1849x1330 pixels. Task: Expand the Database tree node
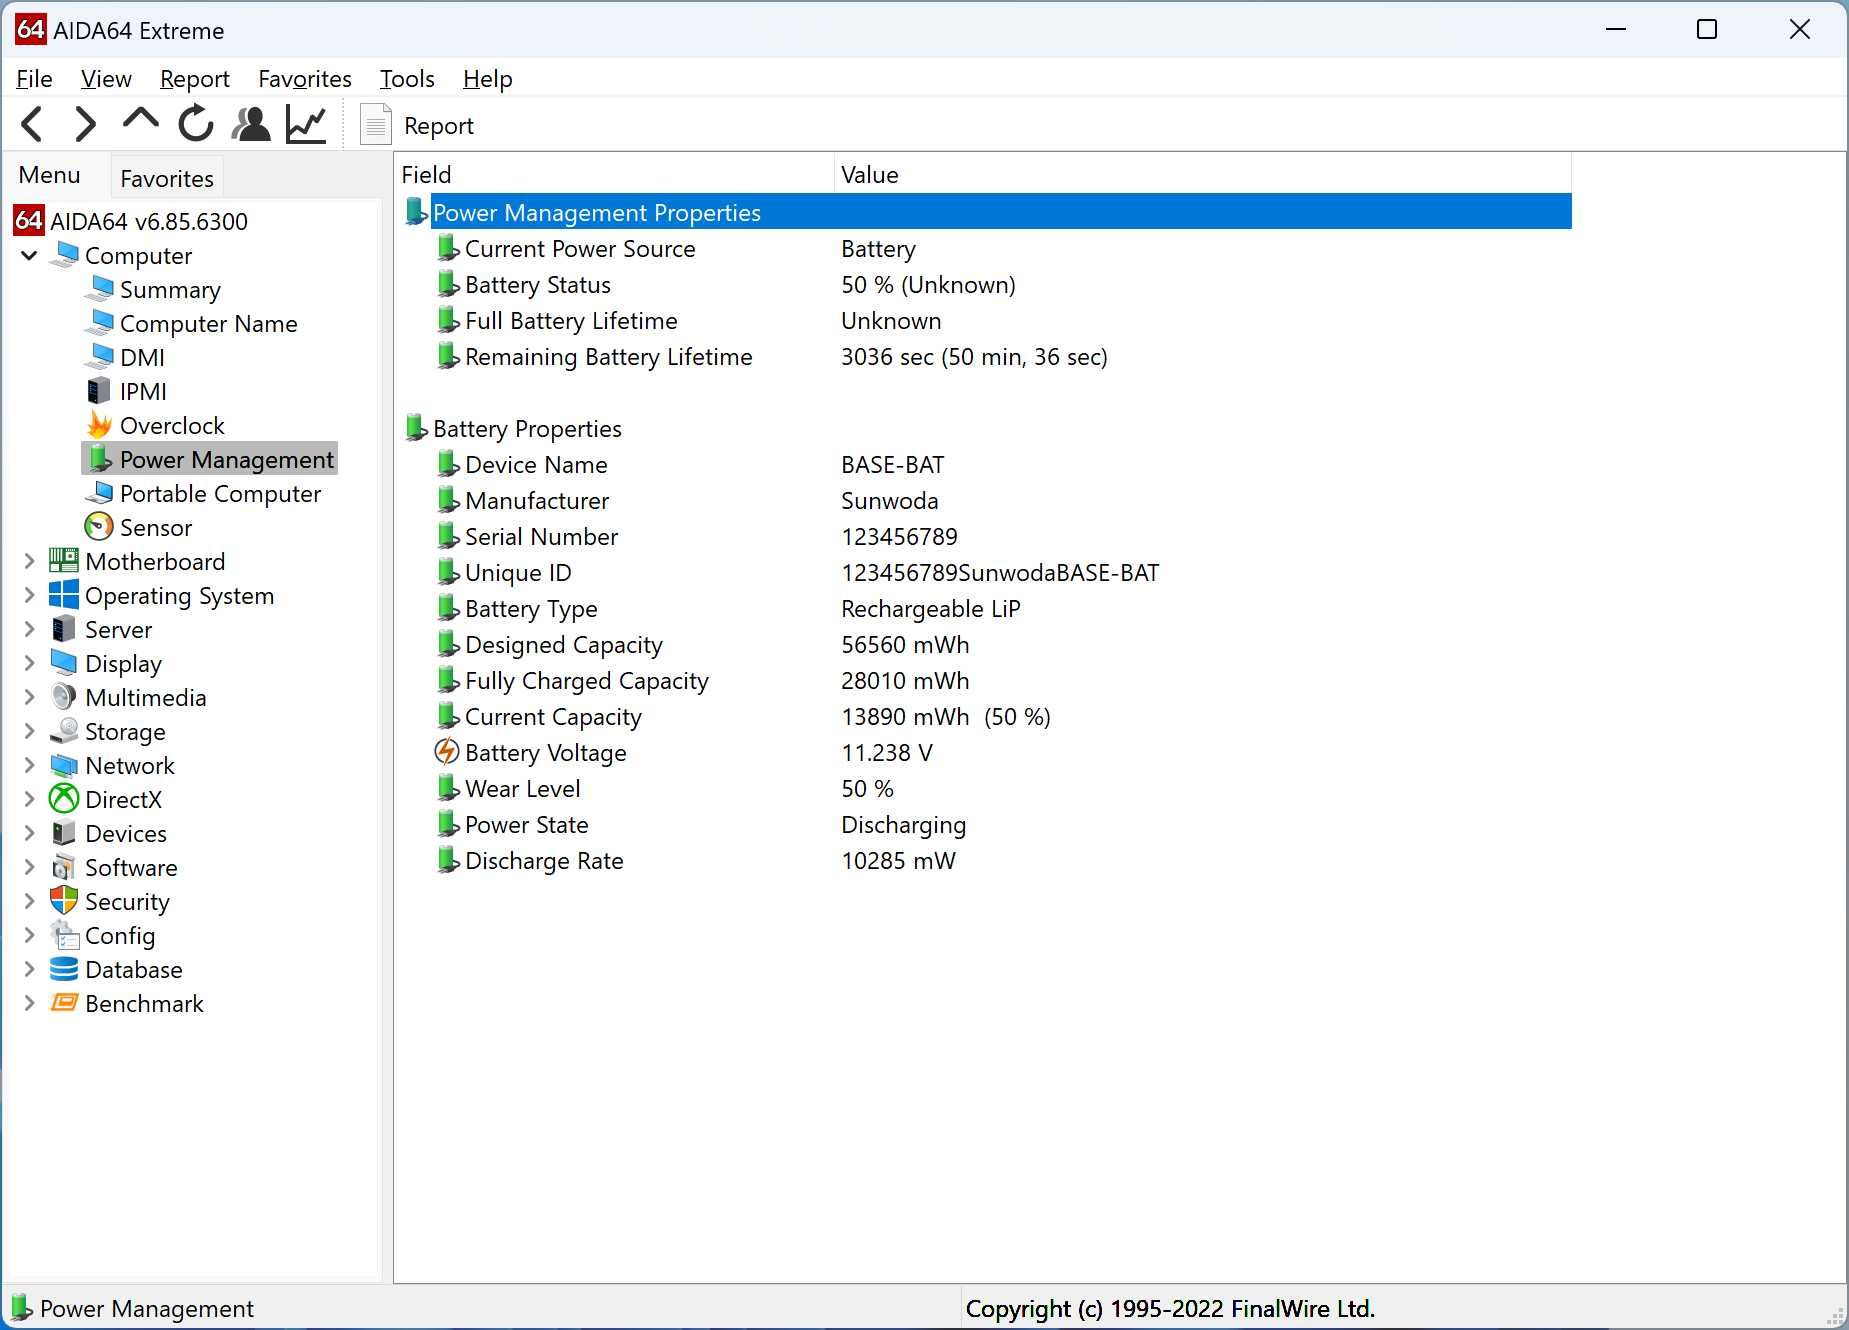pyautogui.click(x=29, y=969)
